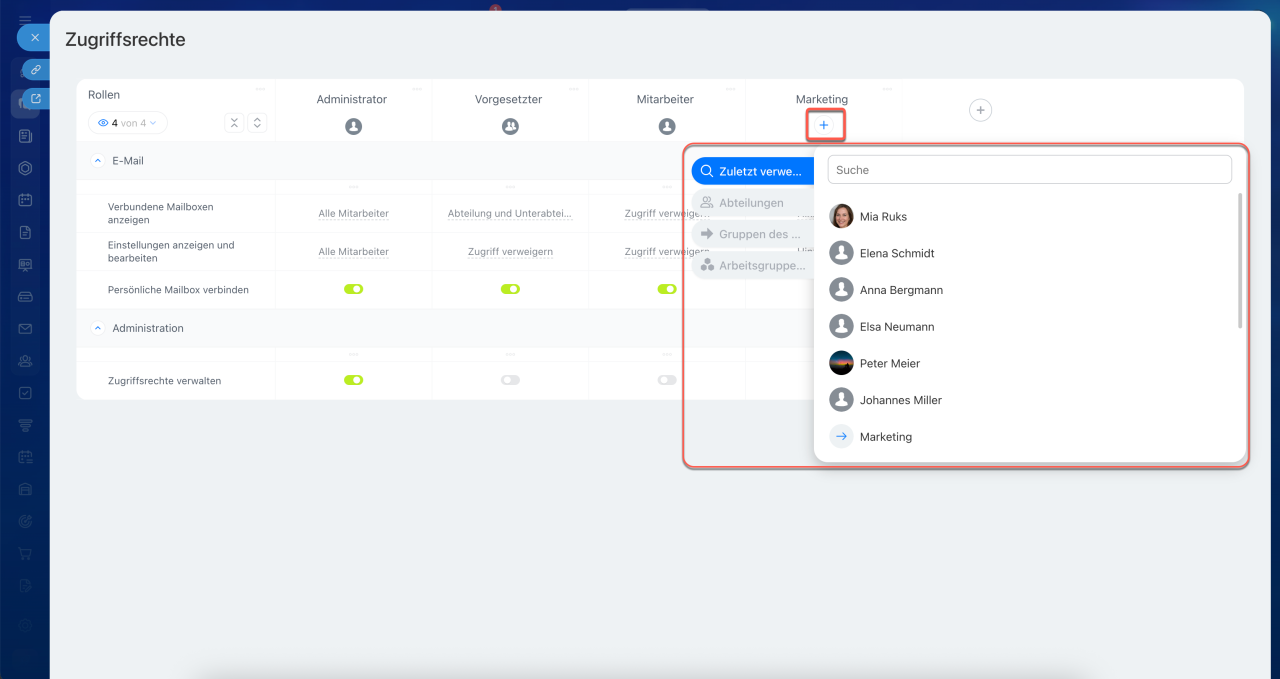Choose the Marketing department entry in list
The width and height of the screenshot is (1280, 679).
(885, 437)
